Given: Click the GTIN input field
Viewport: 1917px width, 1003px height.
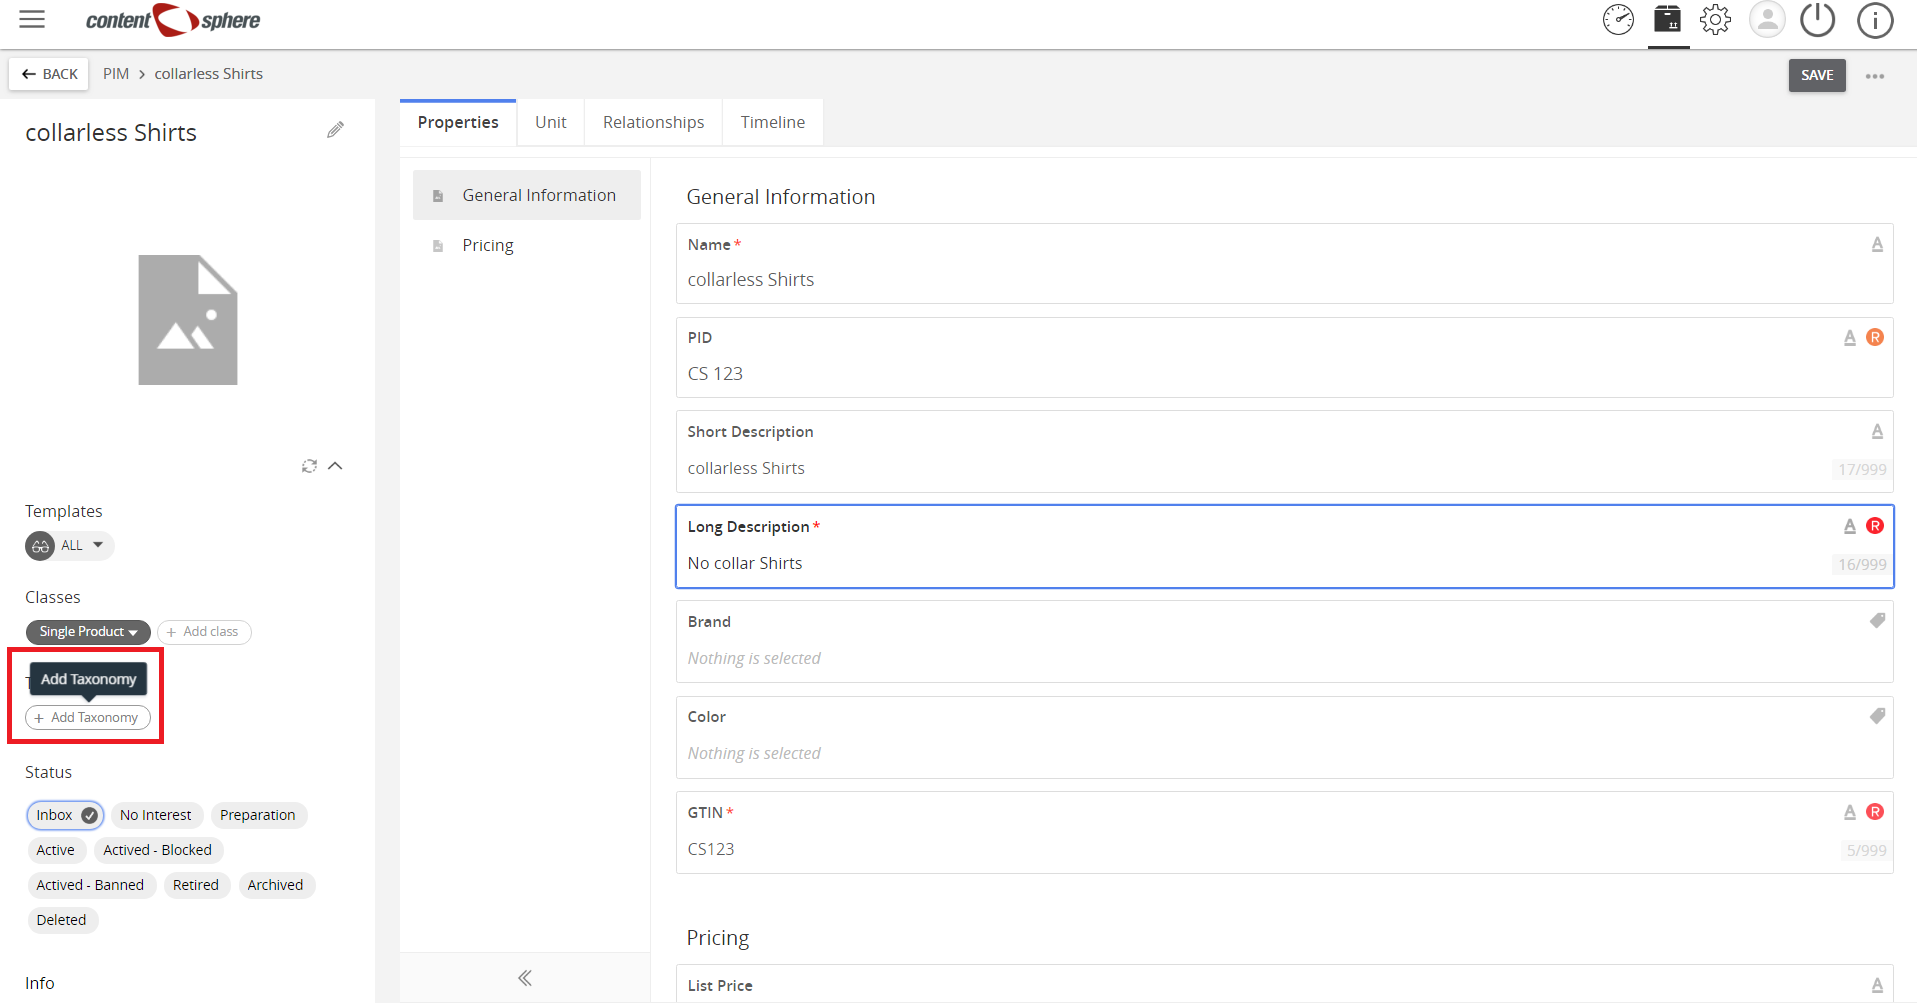Looking at the screenshot, I should coord(1284,832).
